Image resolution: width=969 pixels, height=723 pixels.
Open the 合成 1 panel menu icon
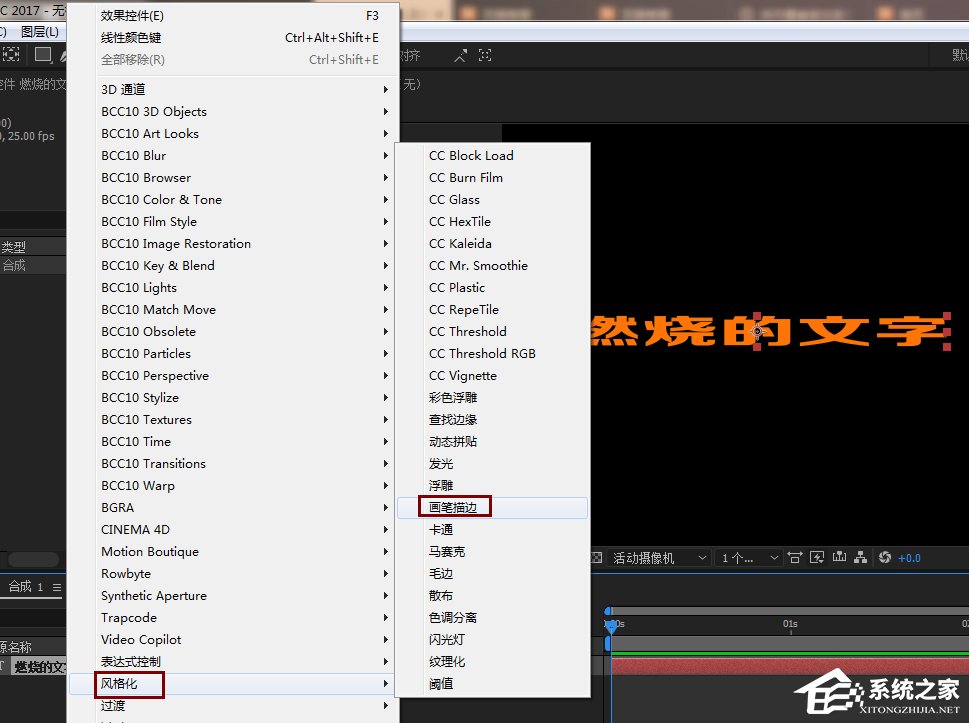click(x=57, y=587)
